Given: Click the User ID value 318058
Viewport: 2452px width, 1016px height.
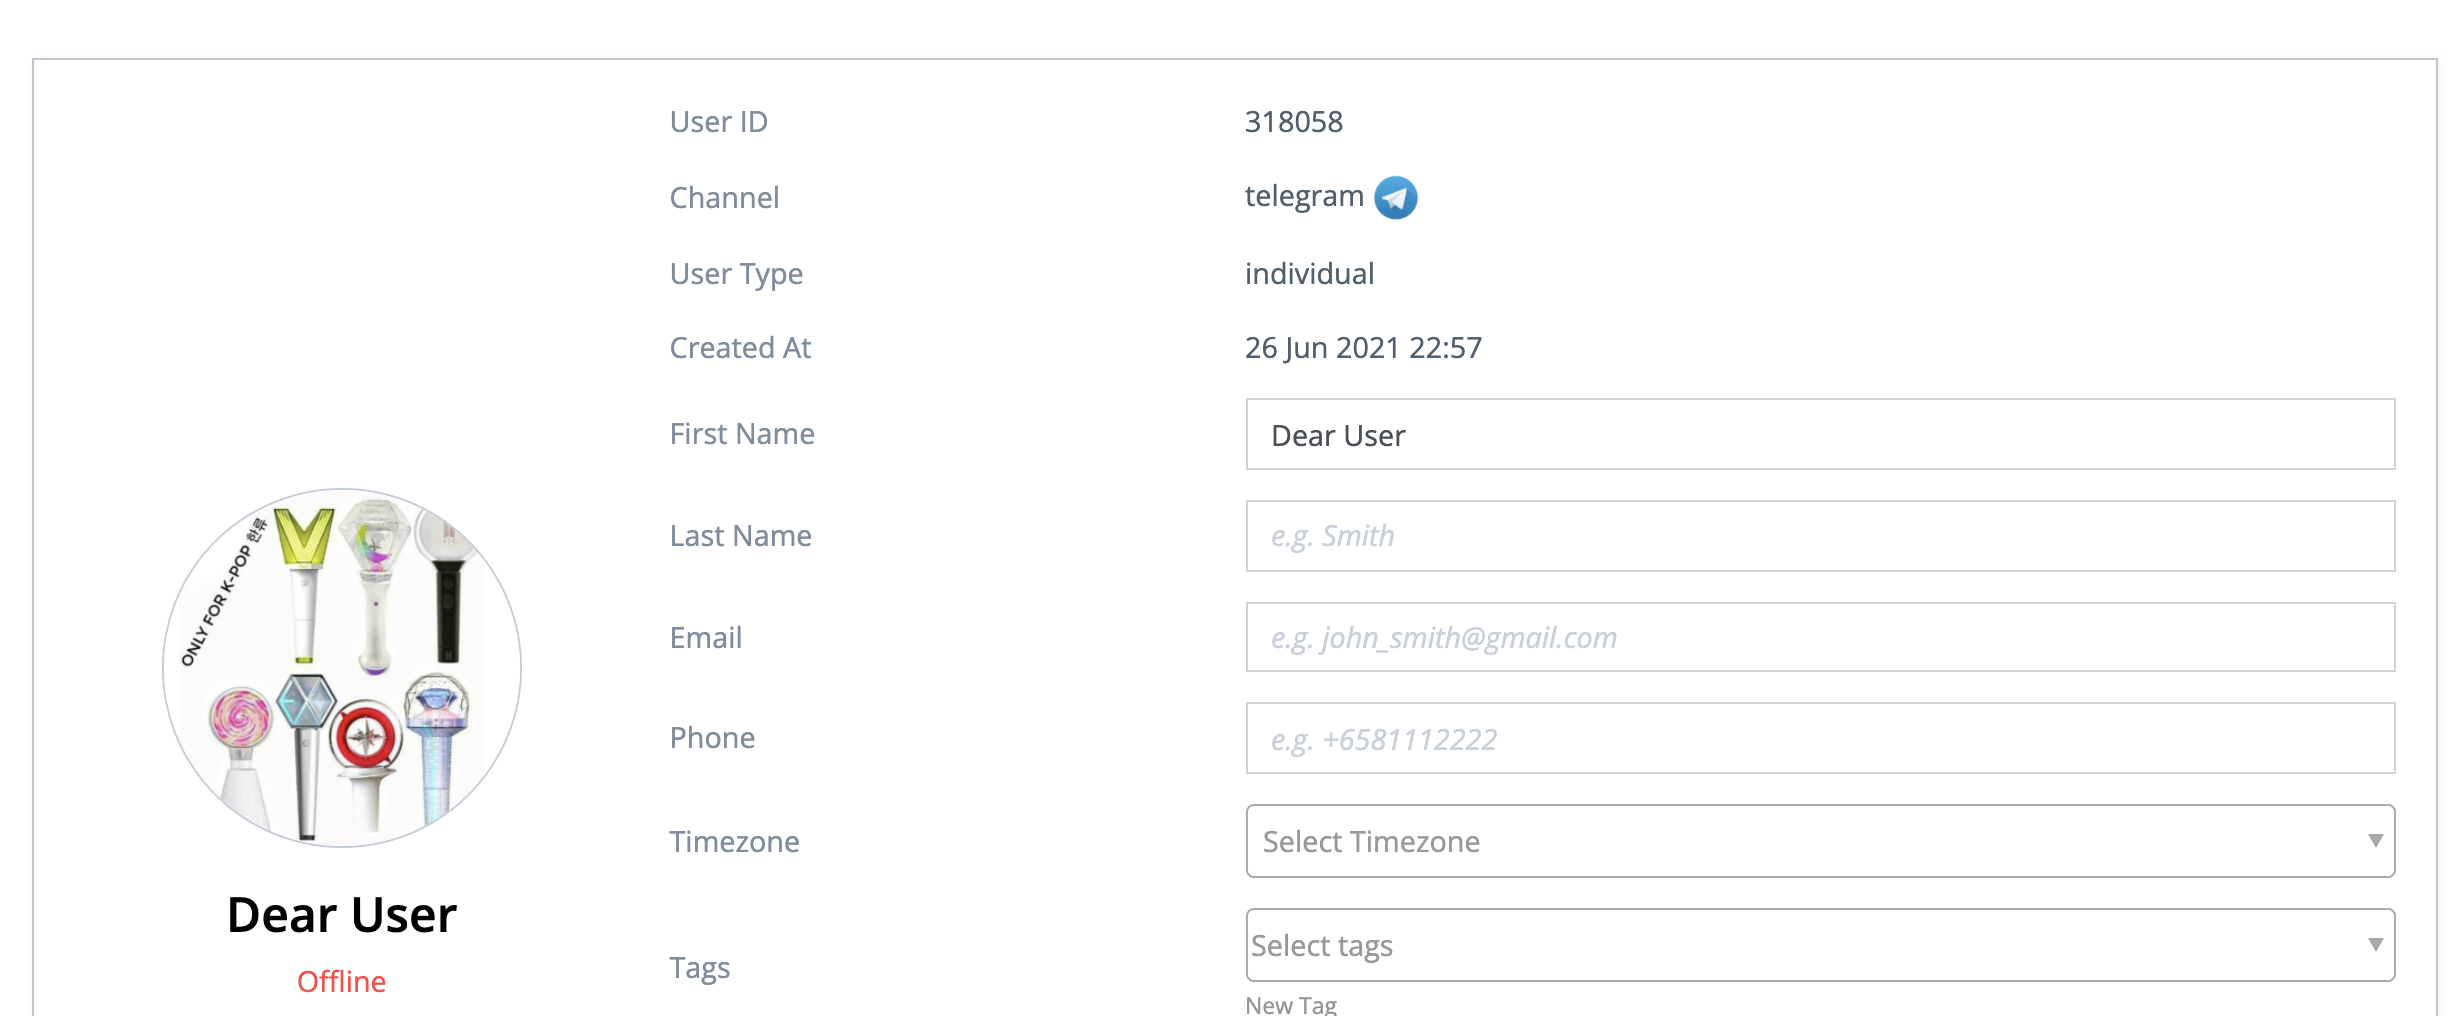Looking at the screenshot, I should 1293,122.
